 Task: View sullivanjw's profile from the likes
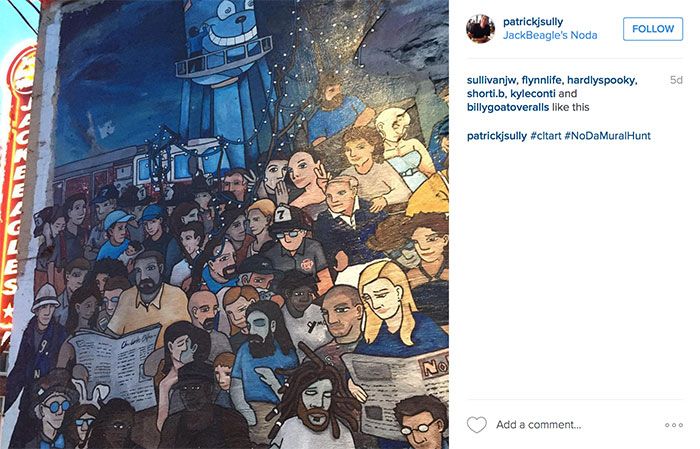[x=491, y=80]
